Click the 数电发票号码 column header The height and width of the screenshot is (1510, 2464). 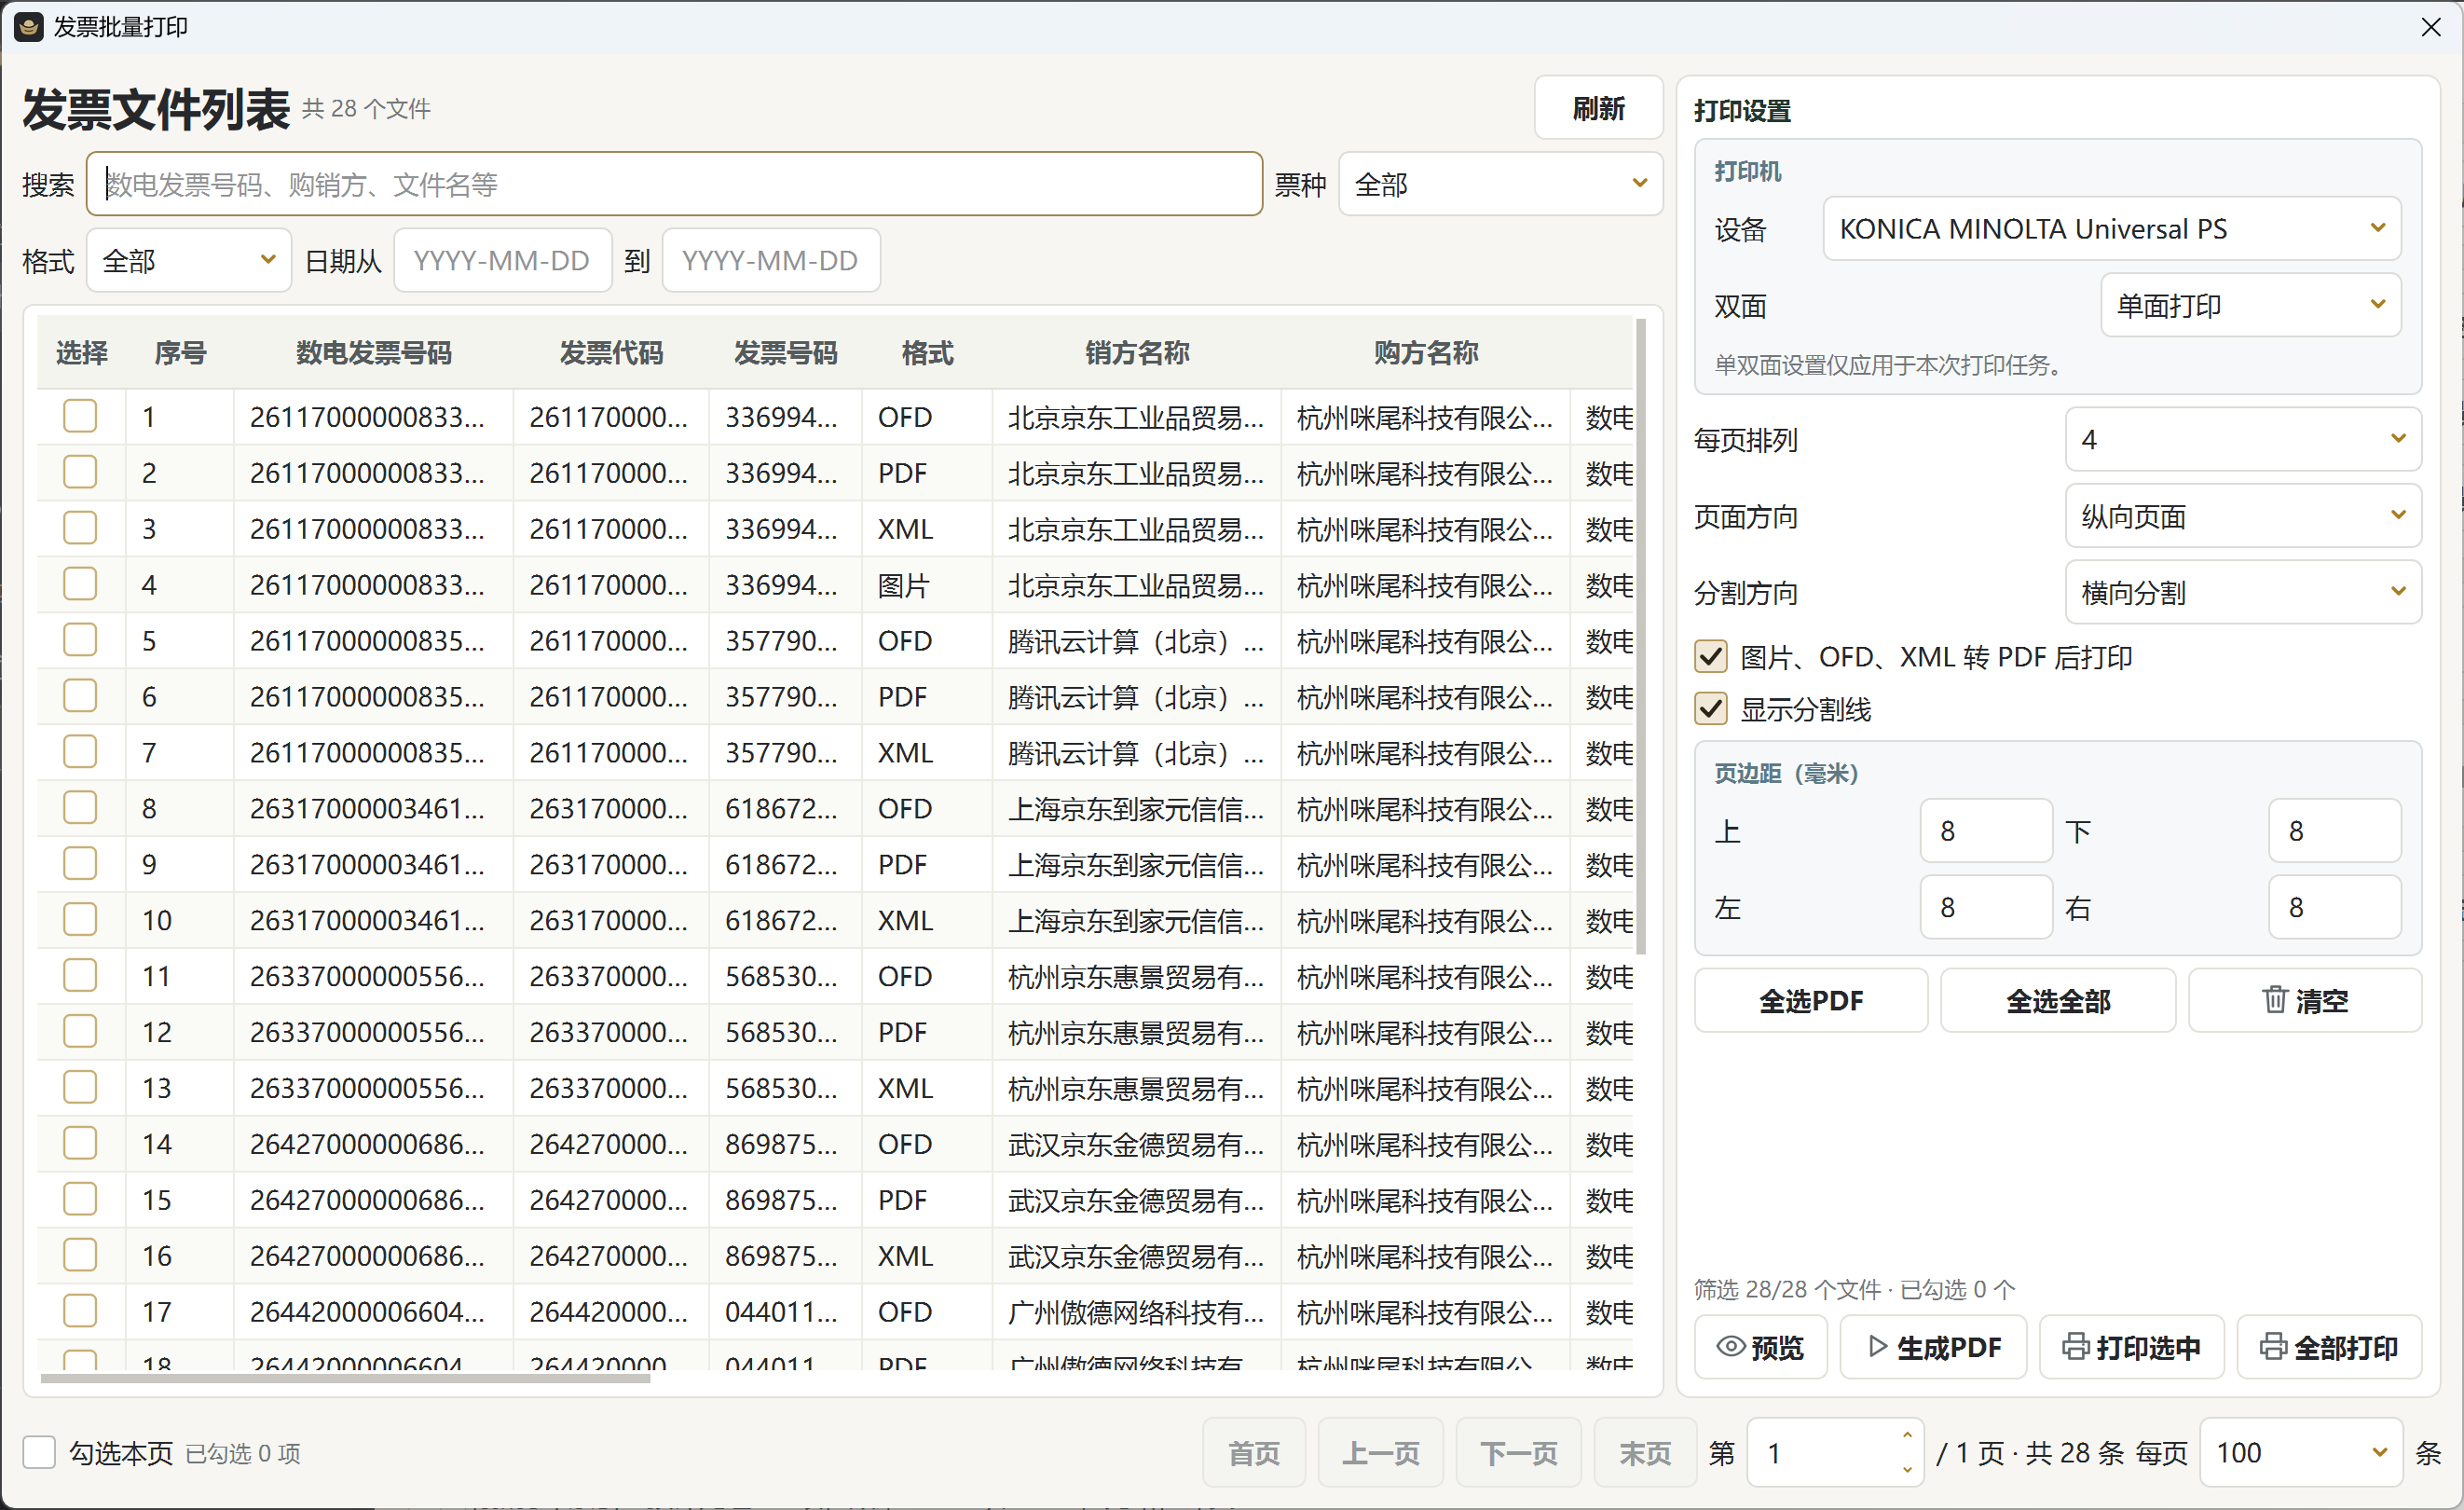click(373, 353)
